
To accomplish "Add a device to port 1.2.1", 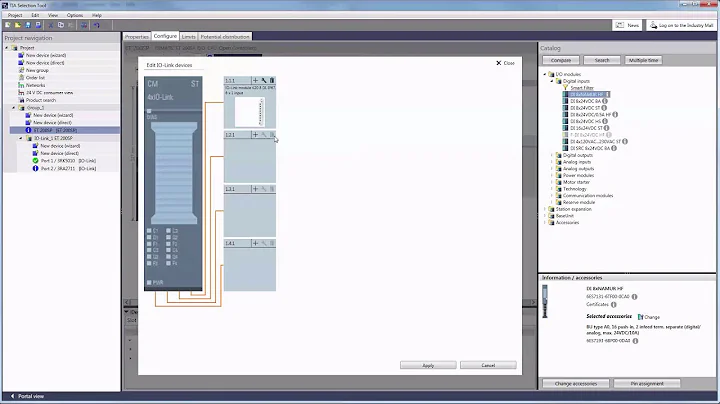I will pos(255,135).
